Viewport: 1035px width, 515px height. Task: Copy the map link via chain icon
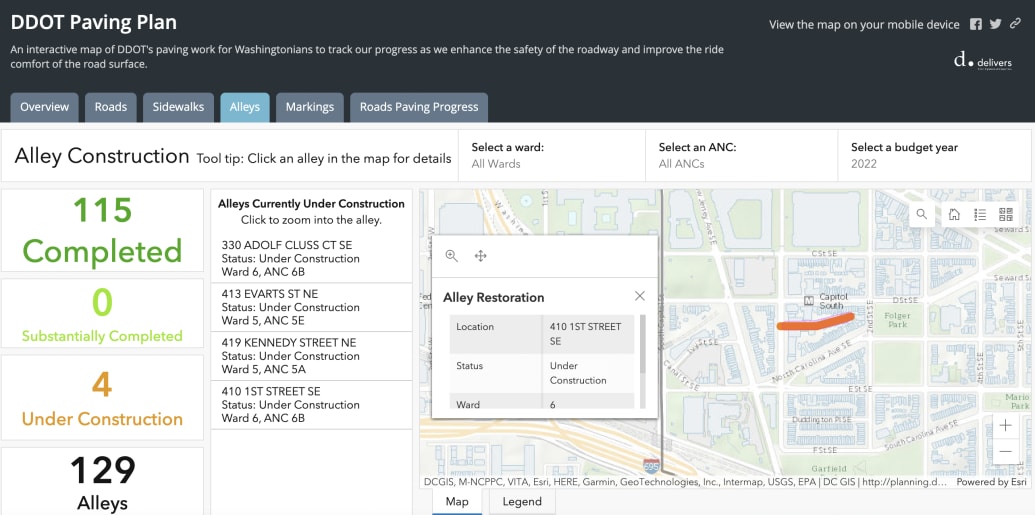click(x=1016, y=25)
